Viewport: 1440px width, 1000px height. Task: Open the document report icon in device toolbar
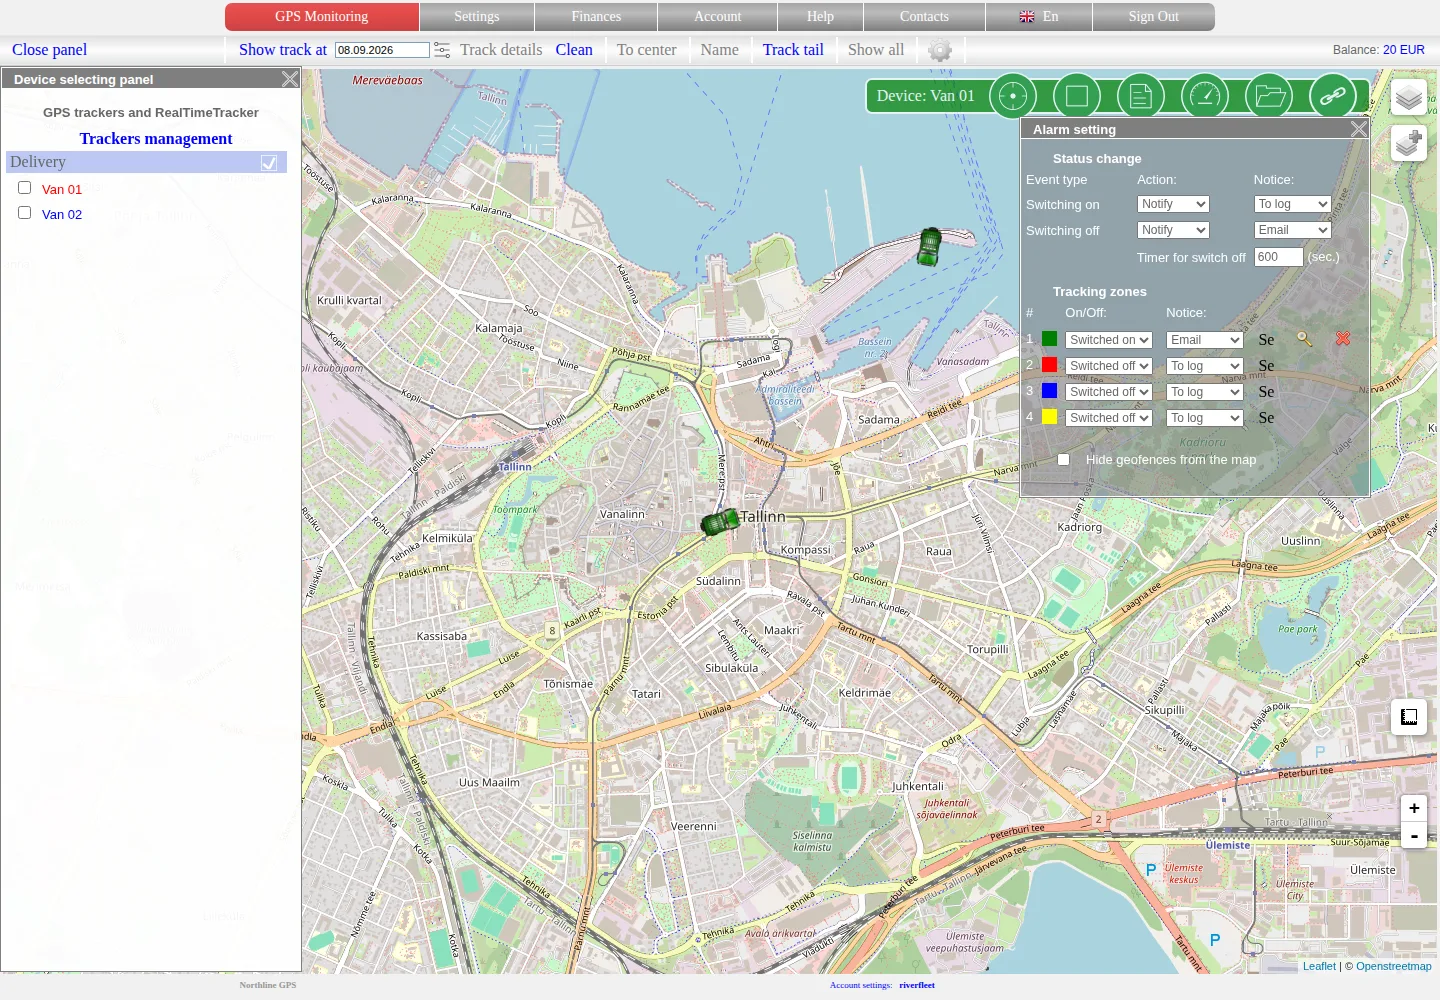pos(1141,96)
